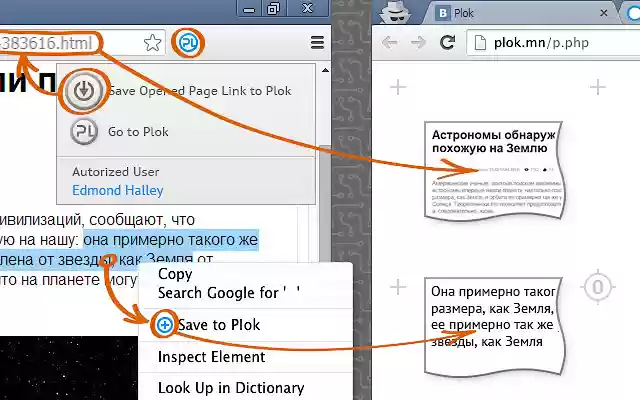Go back in the Plok browser window
The height and width of the screenshot is (400, 640).
tap(389, 42)
